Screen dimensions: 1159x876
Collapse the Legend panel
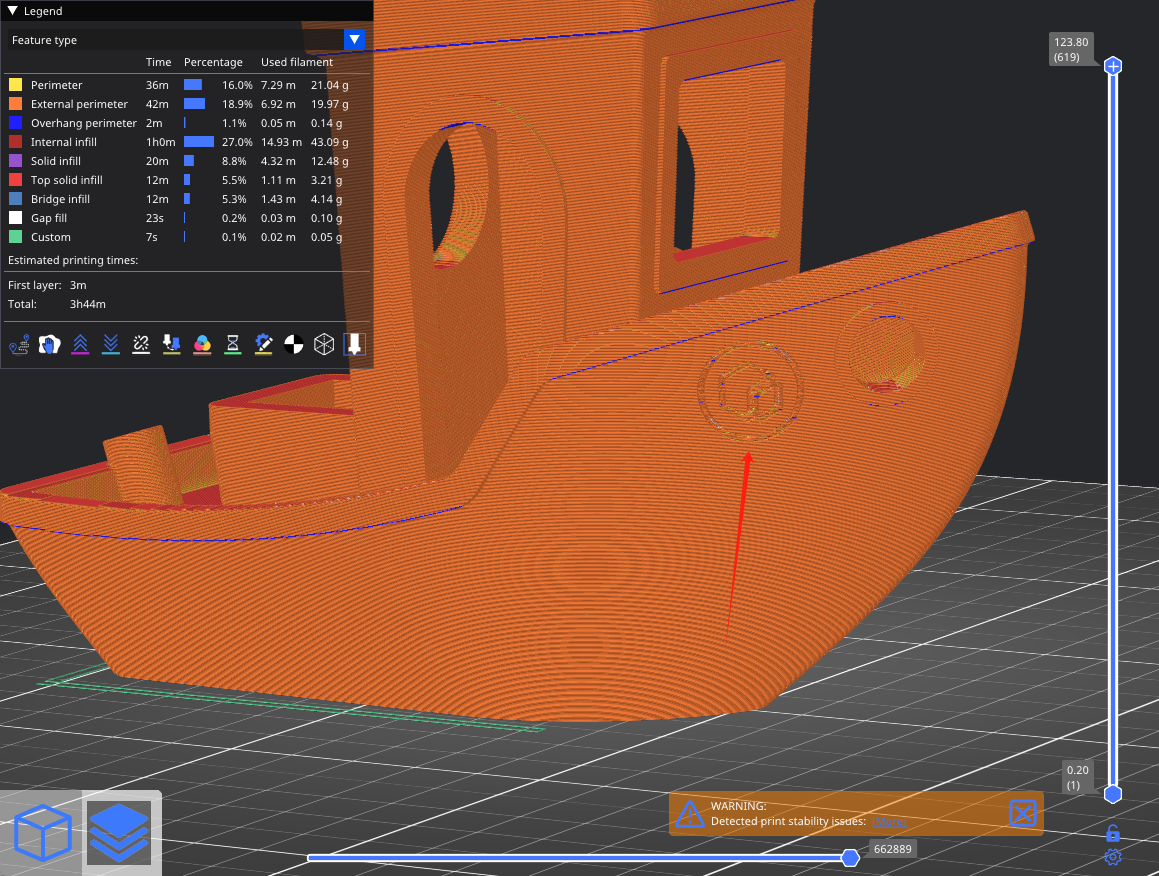click(10, 11)
